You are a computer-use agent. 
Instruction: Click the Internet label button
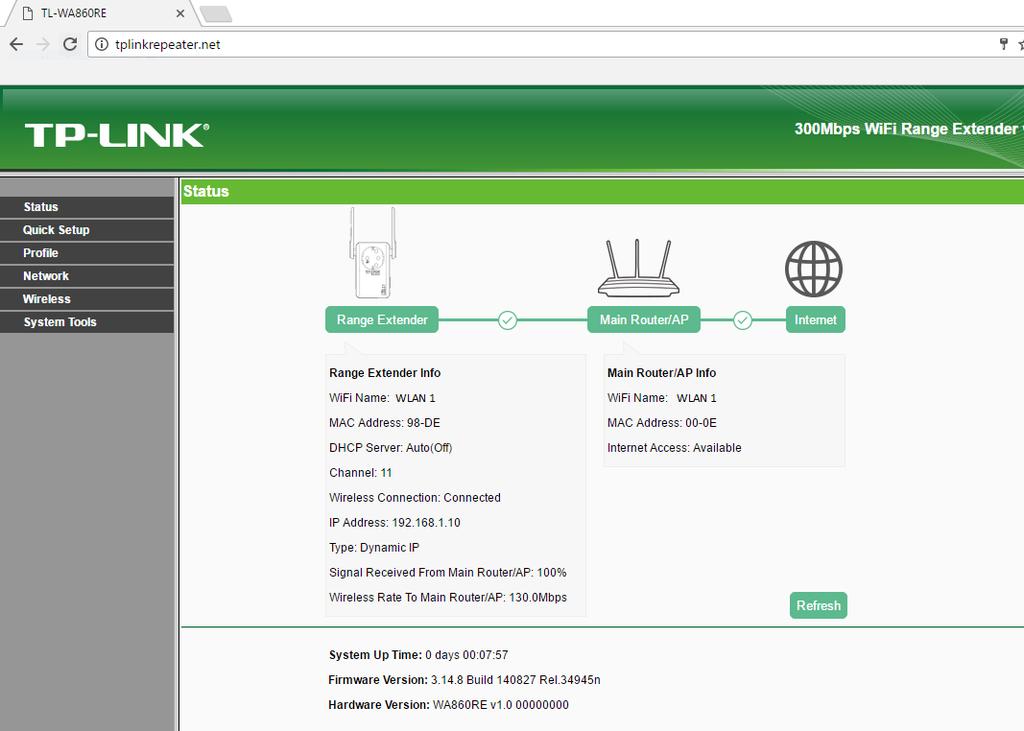coord(816,319)
